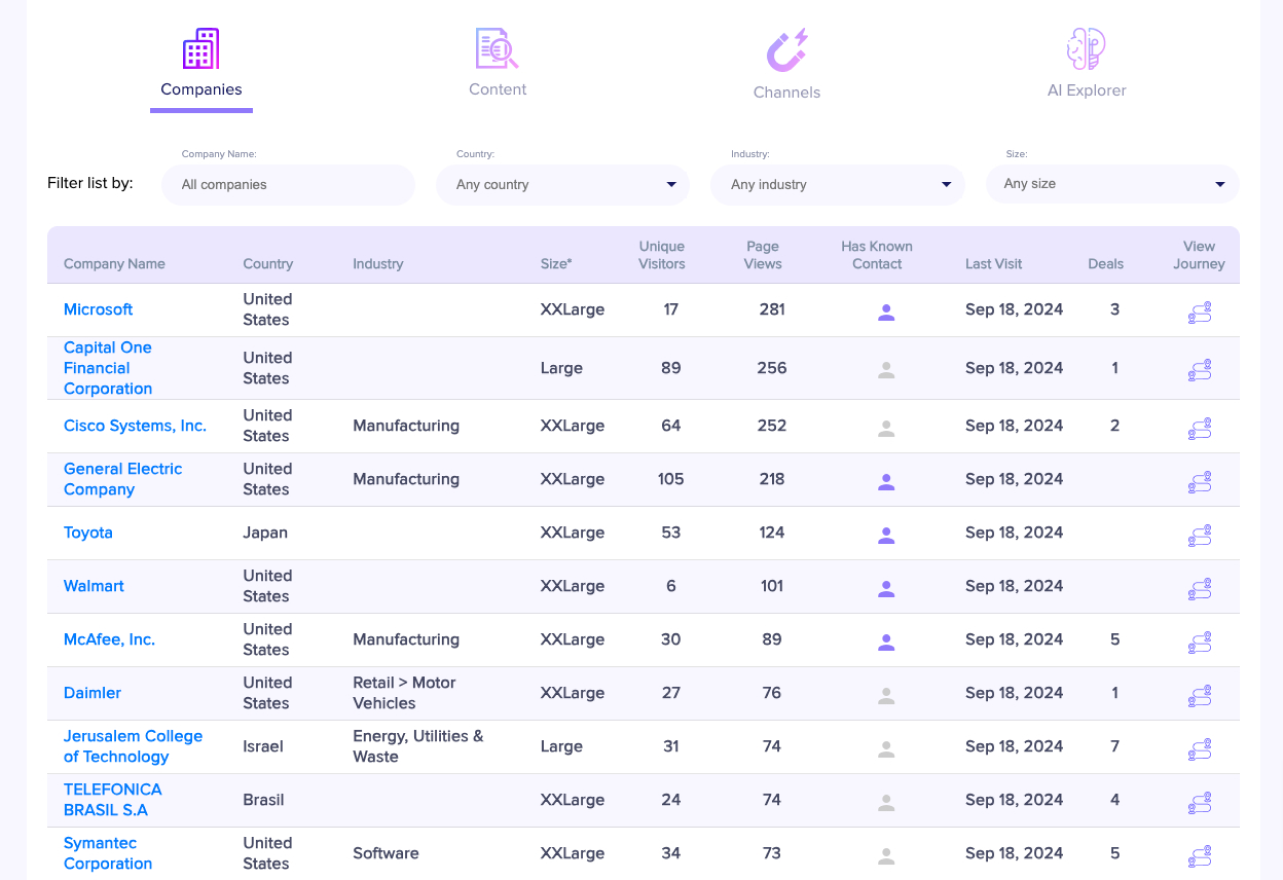Sort by Last Visit column header
Screen dimensions: 1283x880
click(x=993, y=264)
